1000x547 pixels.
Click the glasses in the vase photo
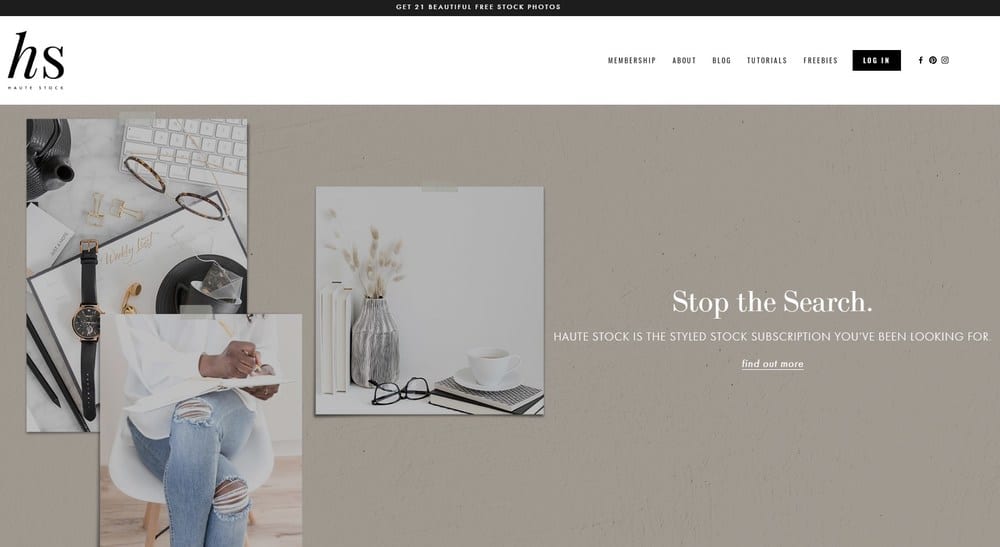400,390
